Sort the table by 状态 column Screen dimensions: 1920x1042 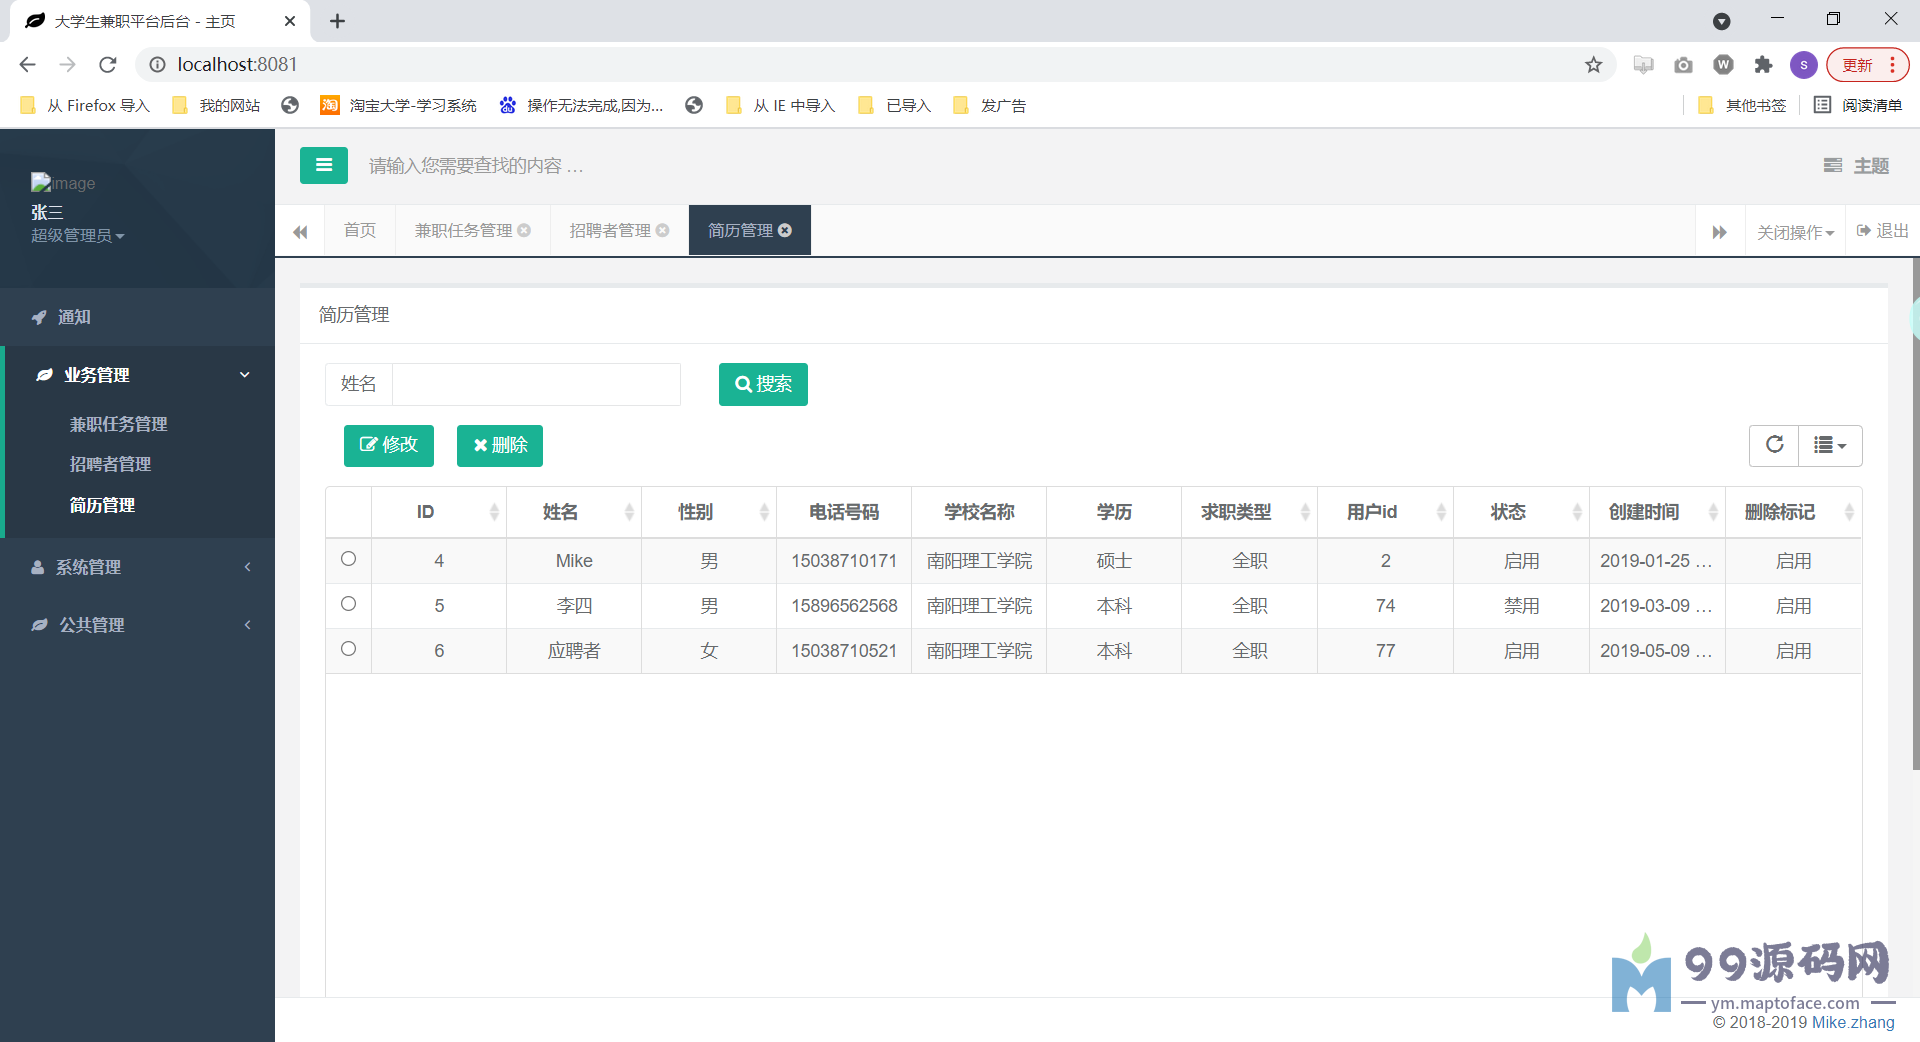pyautogui.click(x=1521, y=512)
